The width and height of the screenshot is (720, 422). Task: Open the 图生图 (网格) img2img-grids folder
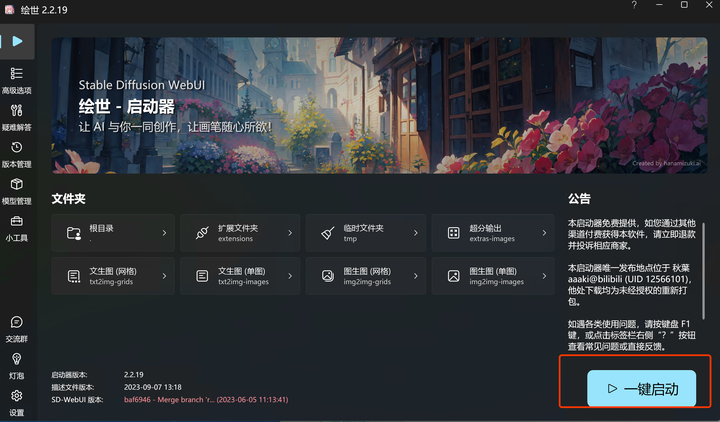coord(366,276)
